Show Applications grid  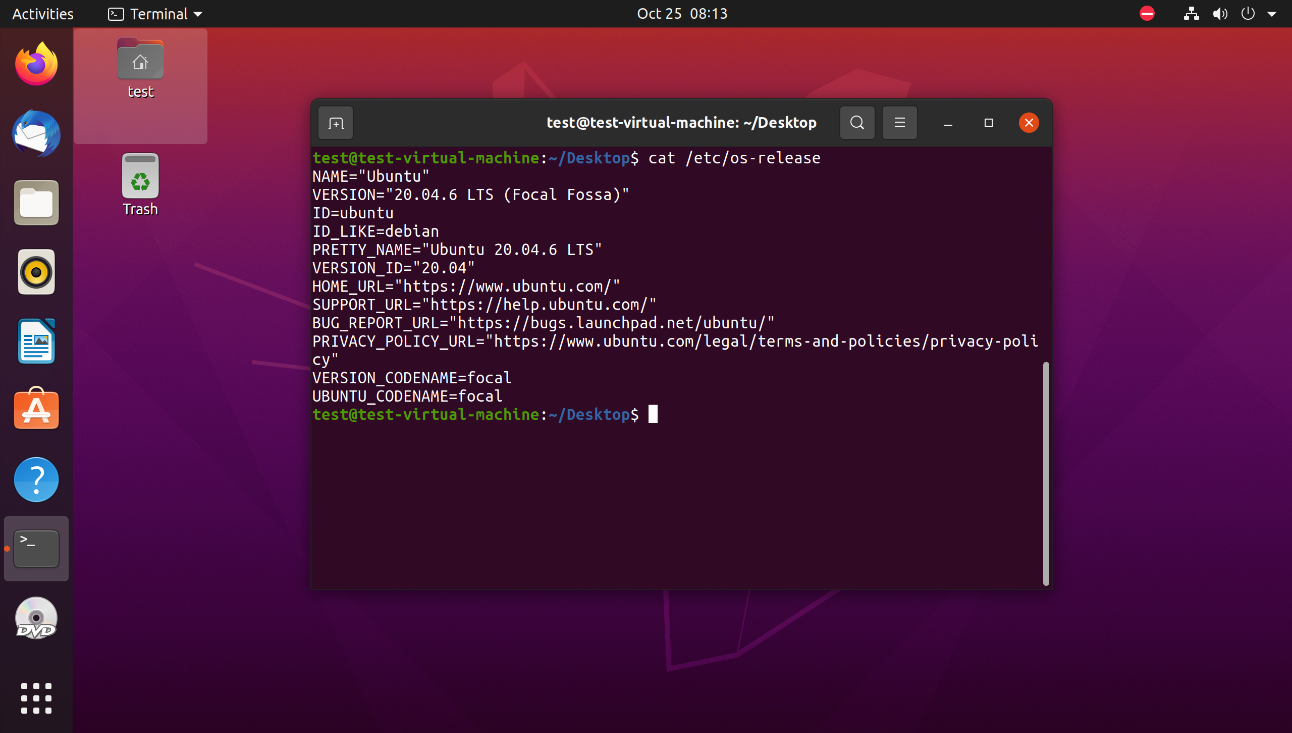point(37,698)
